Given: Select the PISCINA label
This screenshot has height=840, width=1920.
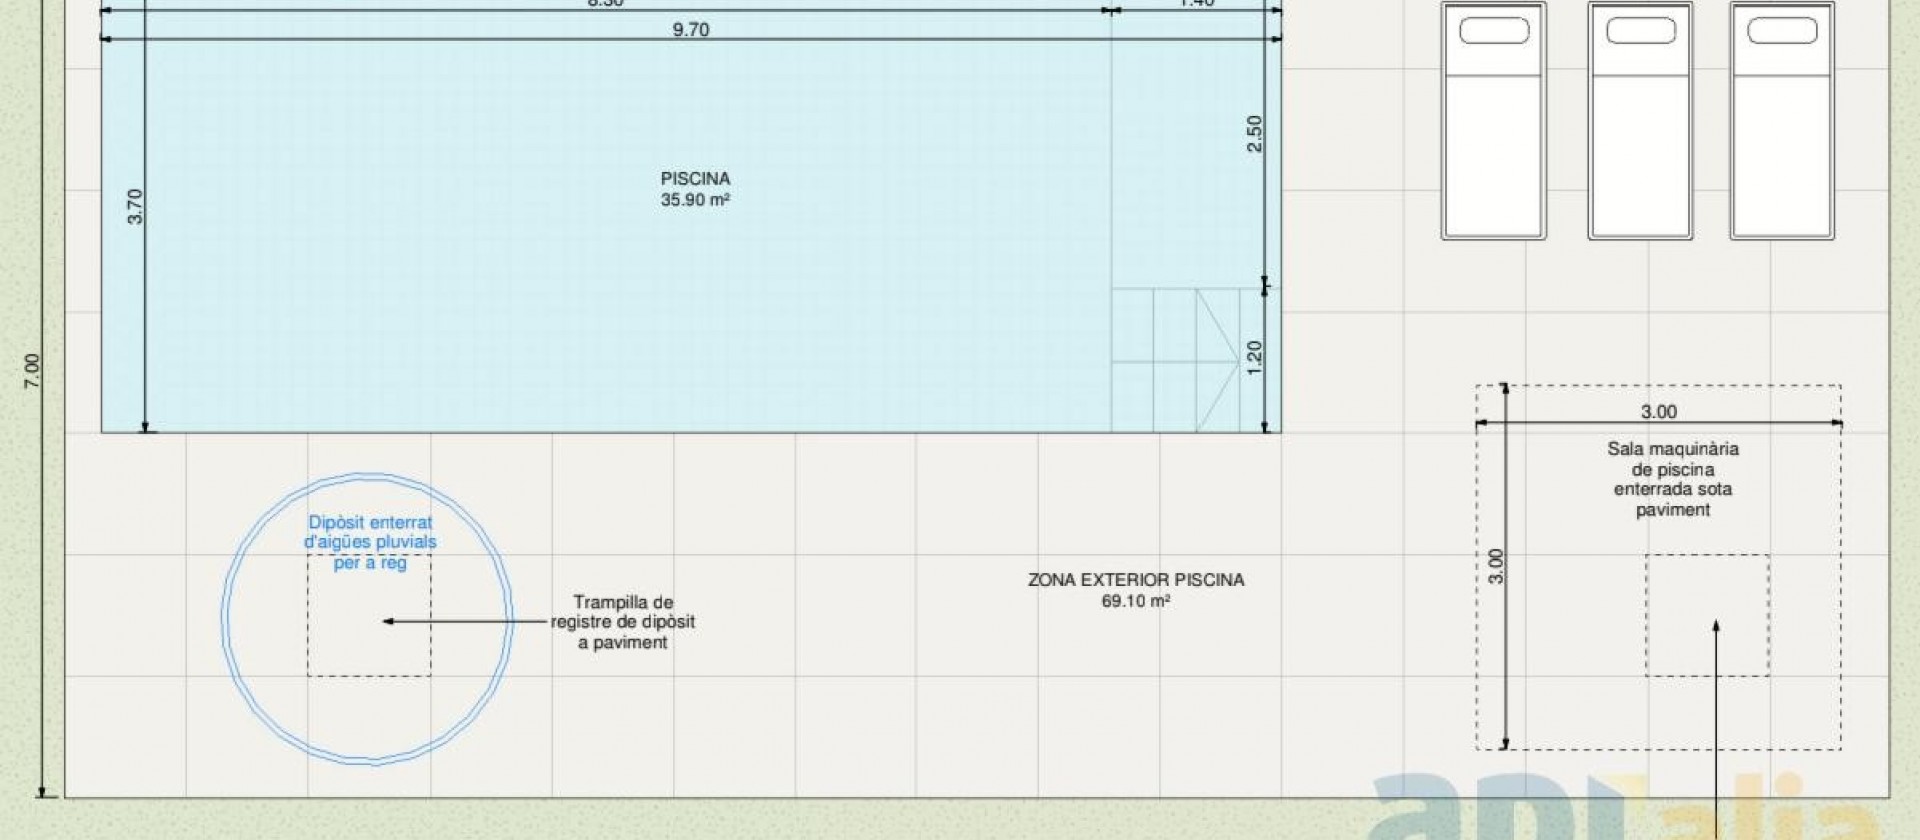Looking at the screenshot, I should coord(695,178).
